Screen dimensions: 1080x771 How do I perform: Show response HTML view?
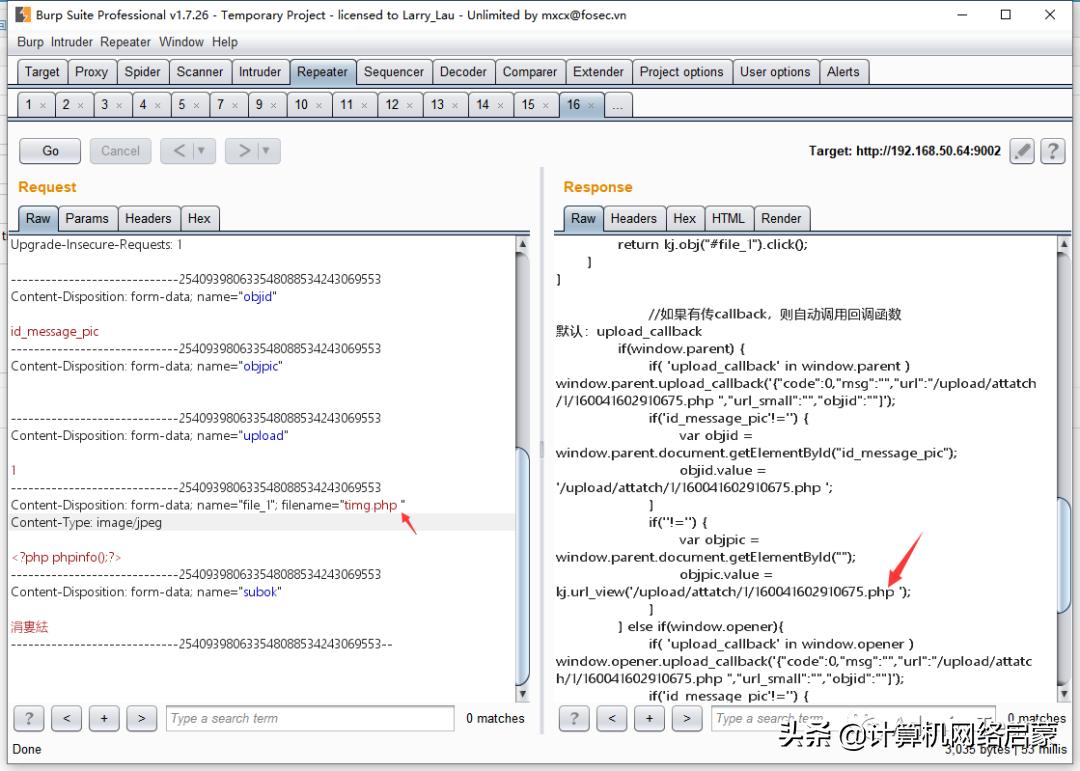point(728,218)
